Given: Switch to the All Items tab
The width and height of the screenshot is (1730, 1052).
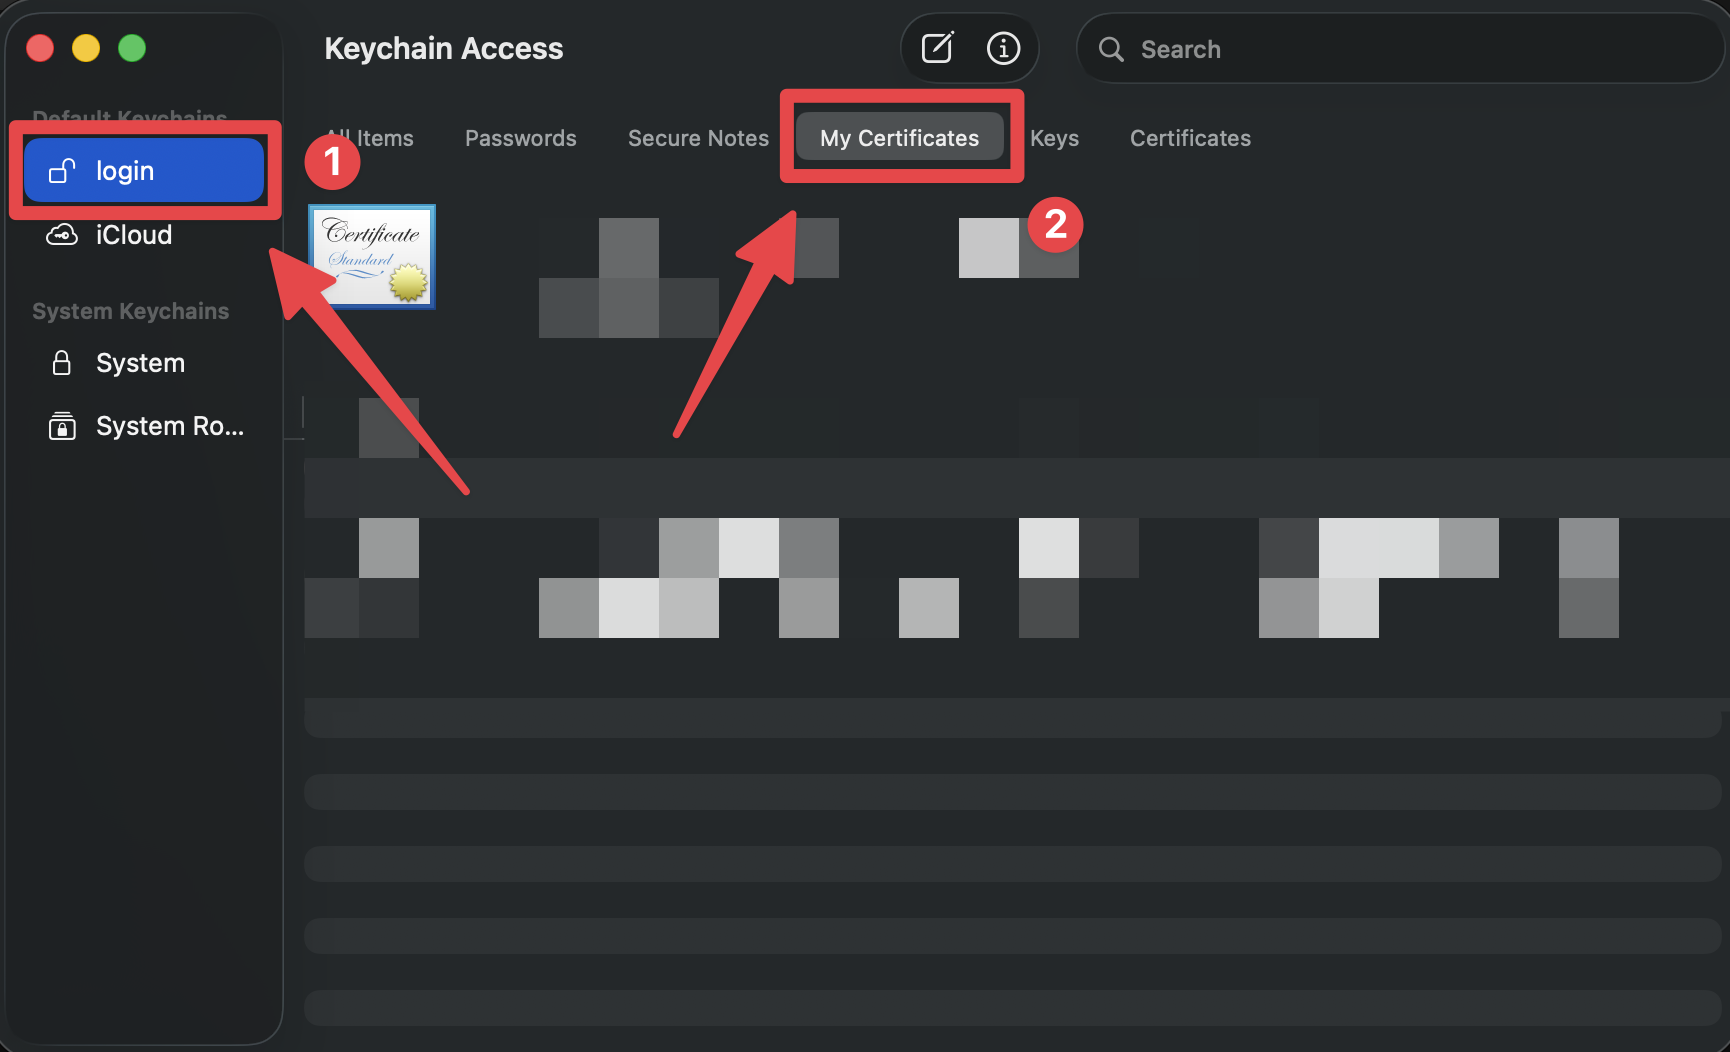Looking at the screenshot, I should [370, 138].
